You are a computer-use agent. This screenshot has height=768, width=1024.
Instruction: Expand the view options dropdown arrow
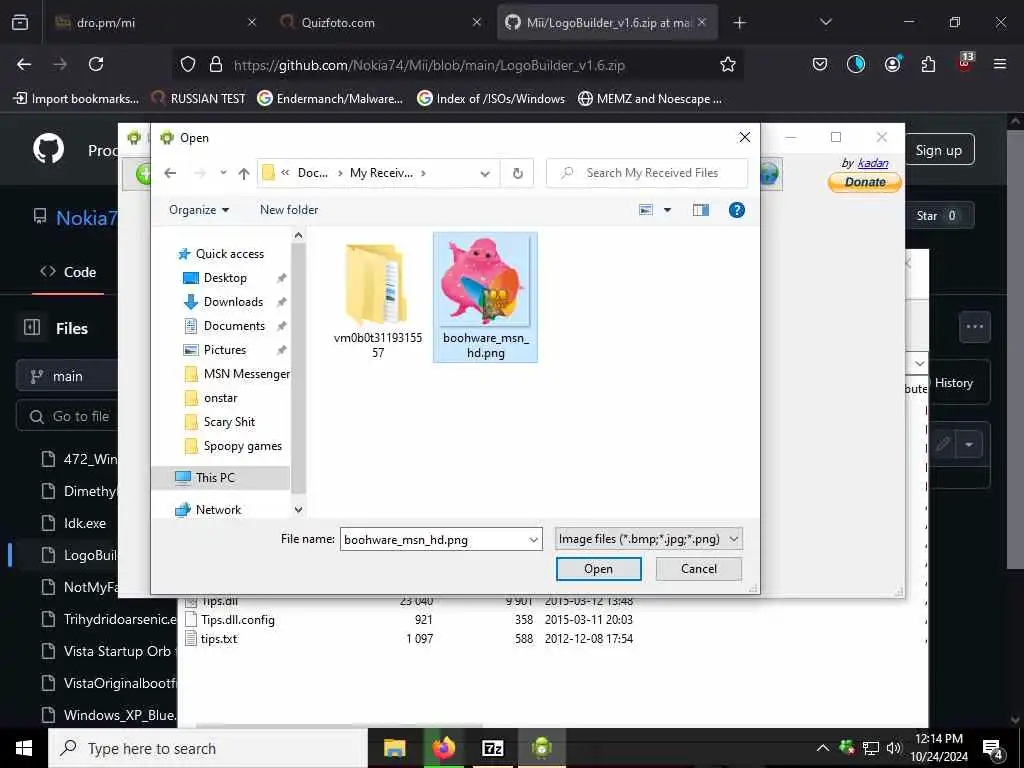coord(667,210)
